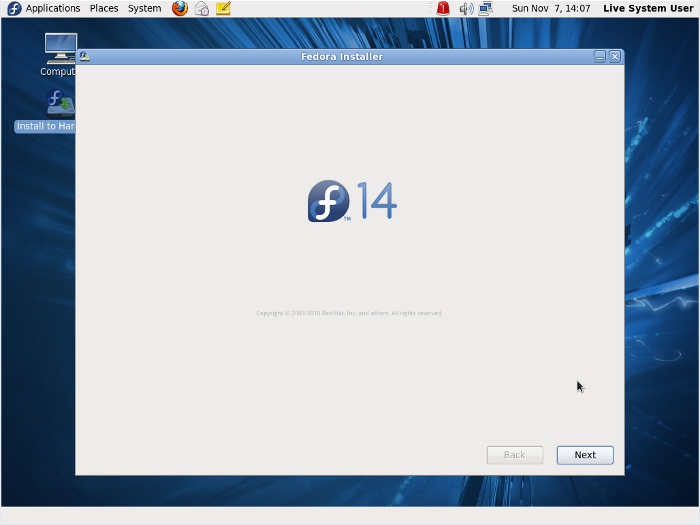The width and height of the screenshot is (700, 525).
Task: Open the installer window menu icon in the title bar
Action: (85, 57)
